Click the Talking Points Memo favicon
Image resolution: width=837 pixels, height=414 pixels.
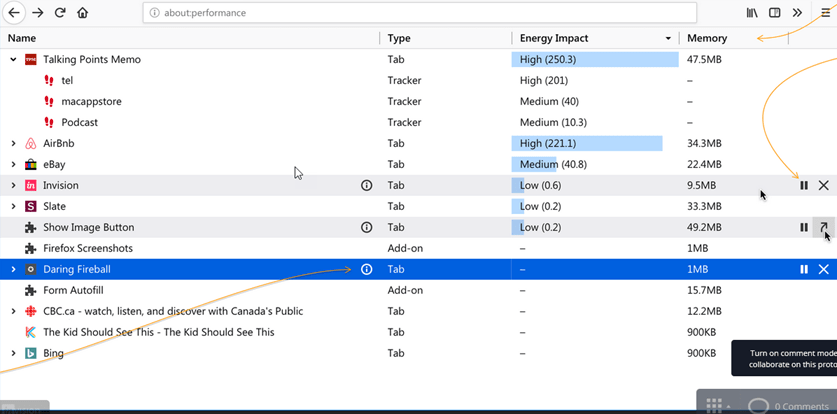(x=30, y=59)
